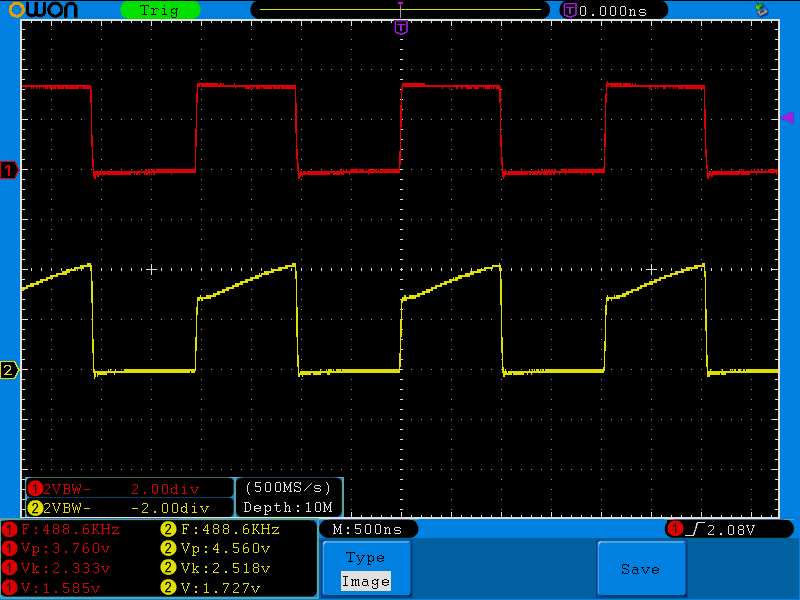Viewport: 800px width, 600px height.
Task: Click the rising edge trigger slope icon
Action: pos(695,530)
